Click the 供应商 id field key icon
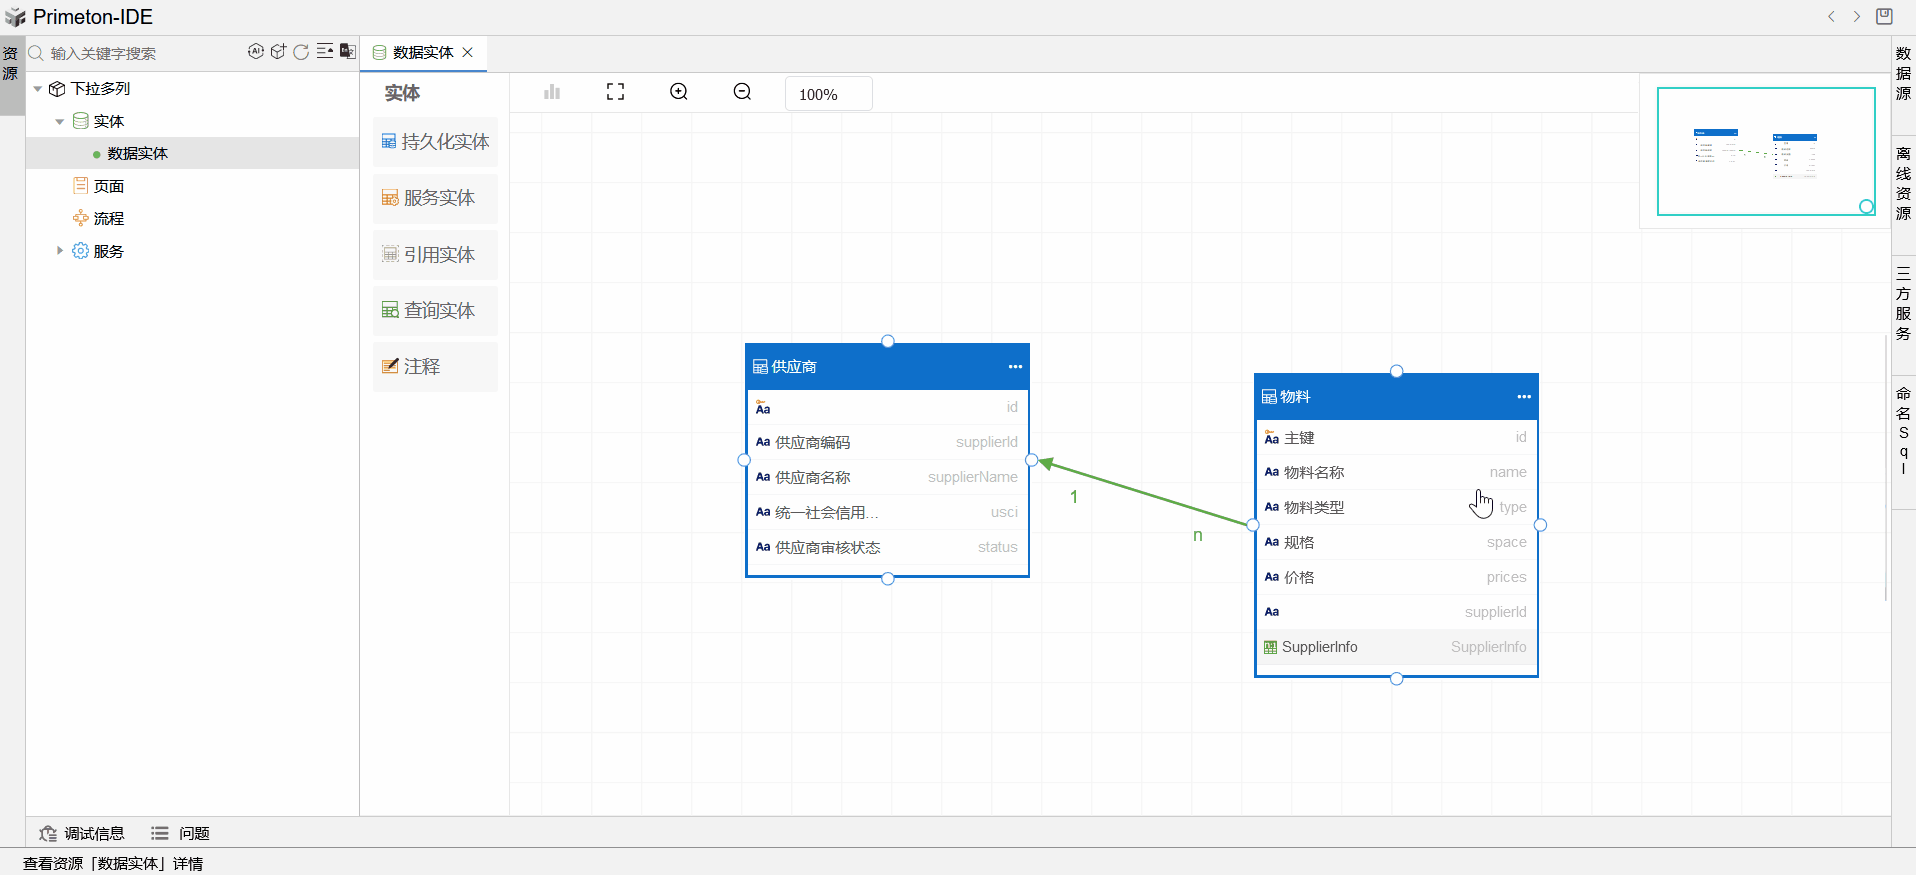 click(x=763, y=407)
